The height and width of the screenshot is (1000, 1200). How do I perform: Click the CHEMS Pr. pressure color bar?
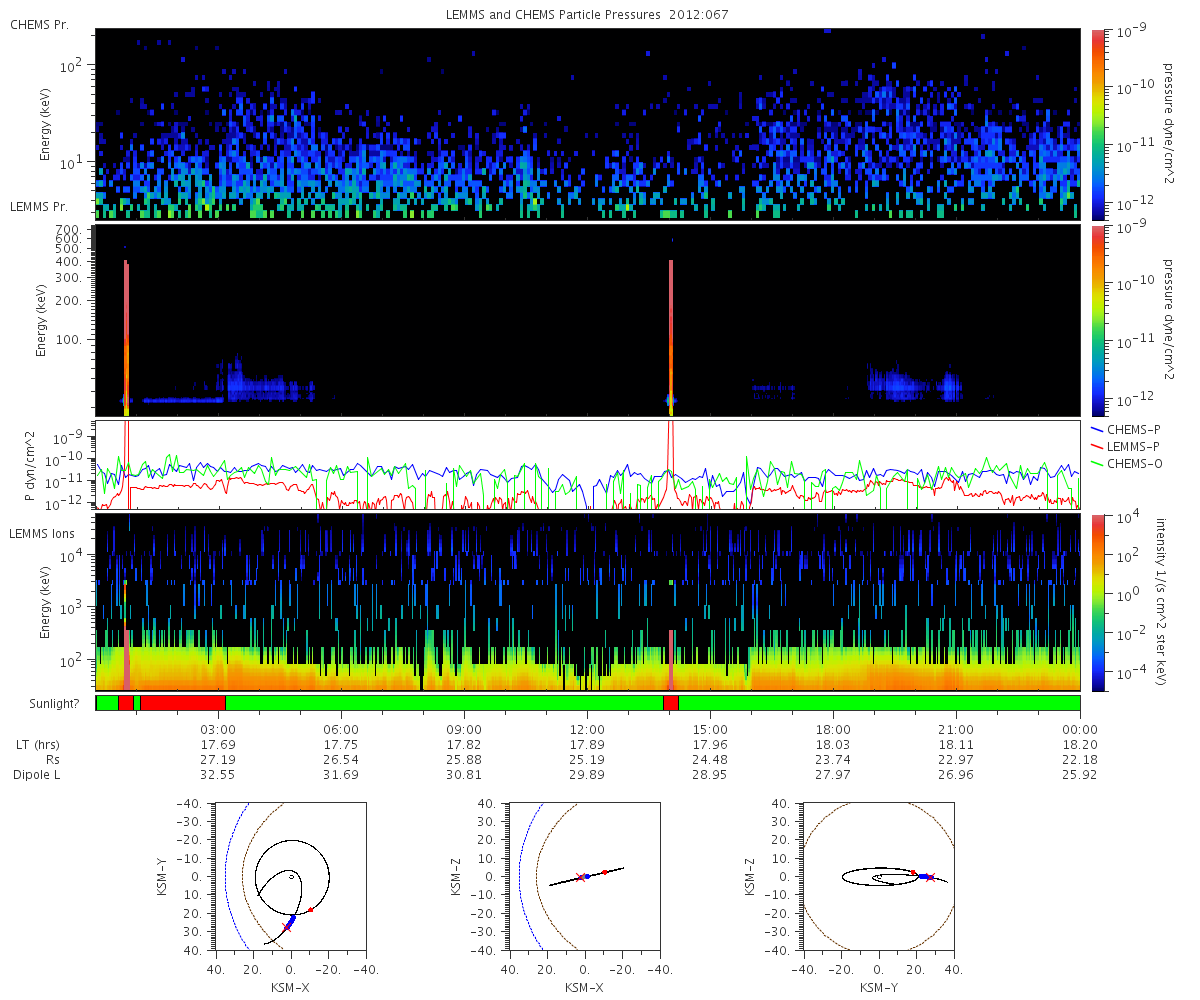click(1097, 124)
